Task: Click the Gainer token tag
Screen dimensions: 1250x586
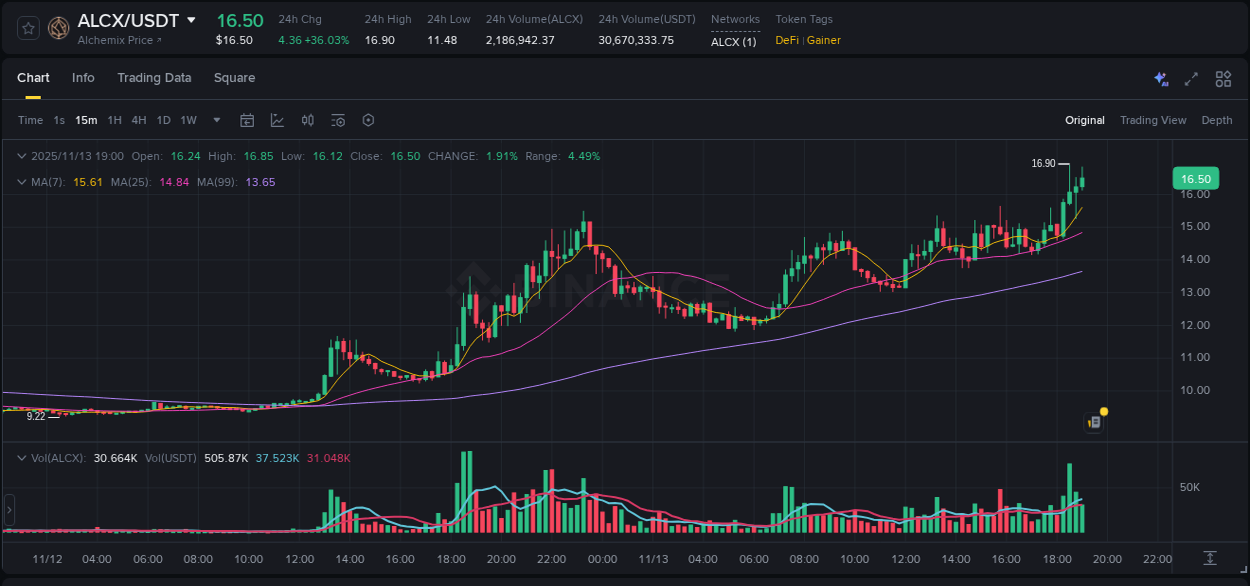Action: tap(824, 40)
